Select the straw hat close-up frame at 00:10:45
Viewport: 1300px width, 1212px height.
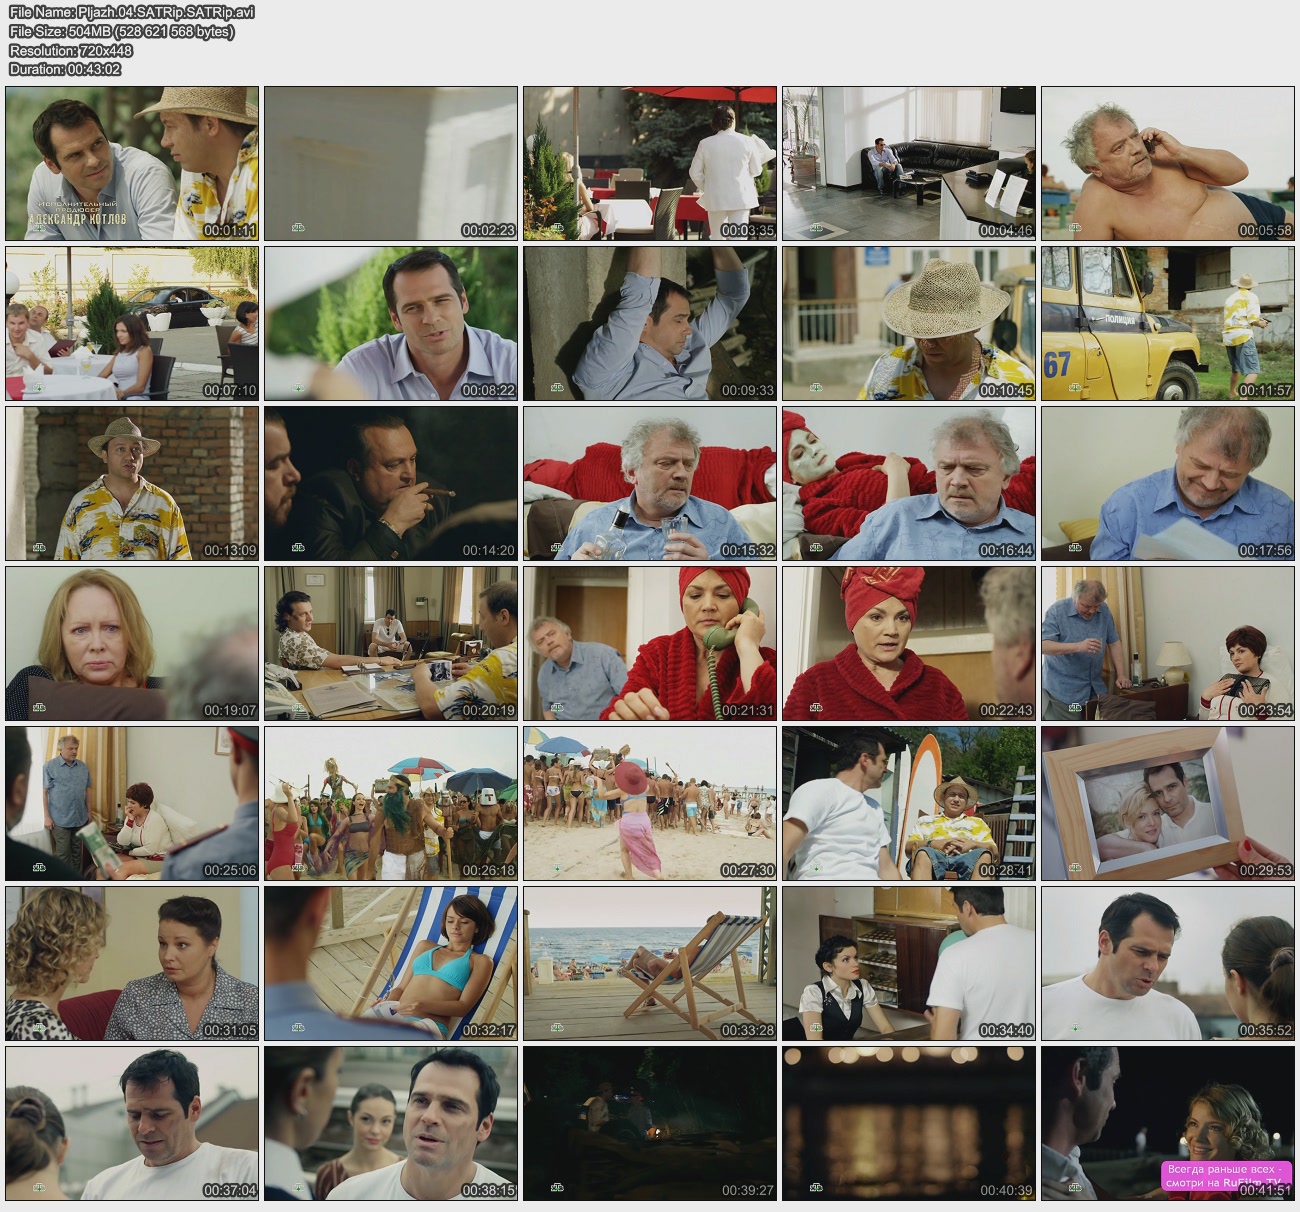(x=908, y=323)
